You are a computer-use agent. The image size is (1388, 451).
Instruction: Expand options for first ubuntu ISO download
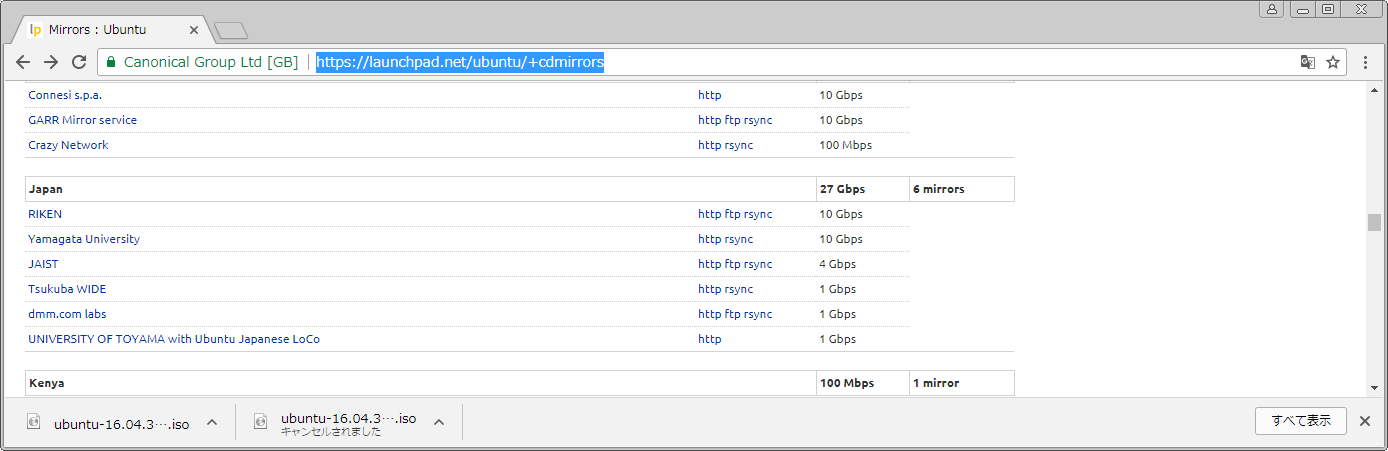(212, 423)
